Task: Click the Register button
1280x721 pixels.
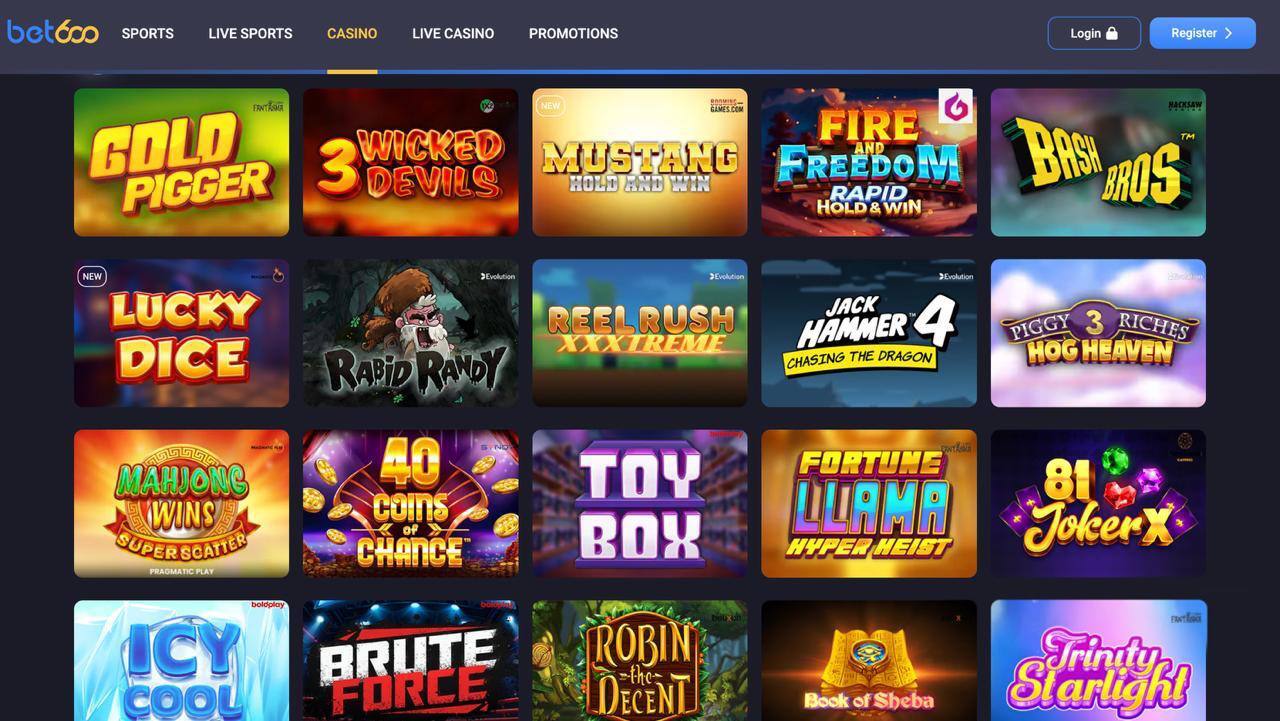Action: pyautogui.click(x=1203, y=33)
